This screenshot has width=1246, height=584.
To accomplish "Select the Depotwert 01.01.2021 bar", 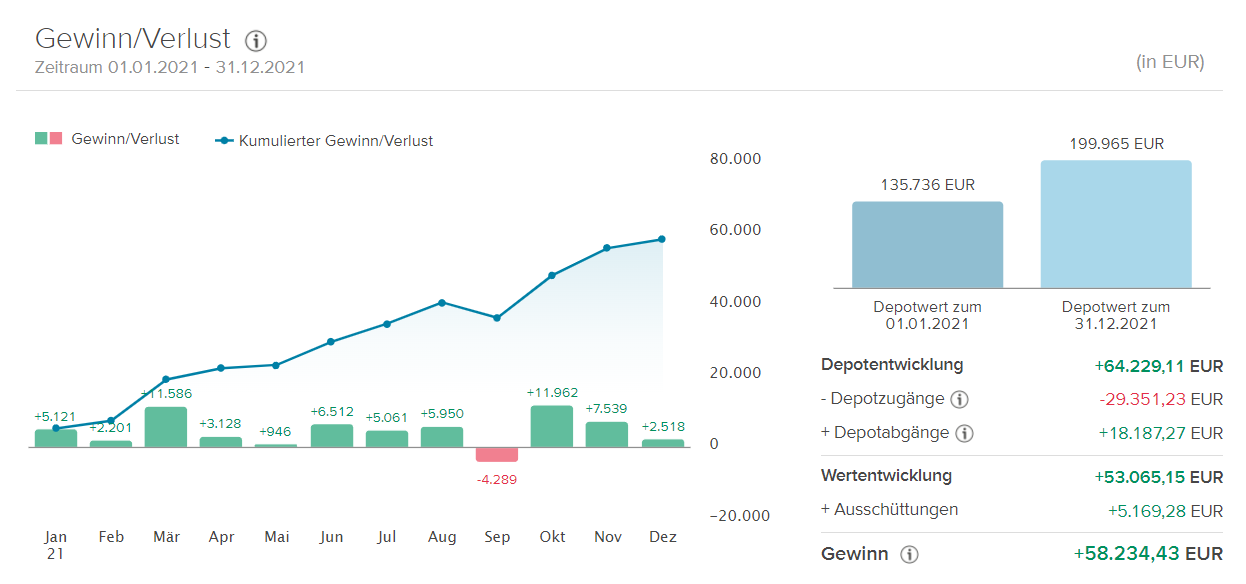I will (927, 245).
